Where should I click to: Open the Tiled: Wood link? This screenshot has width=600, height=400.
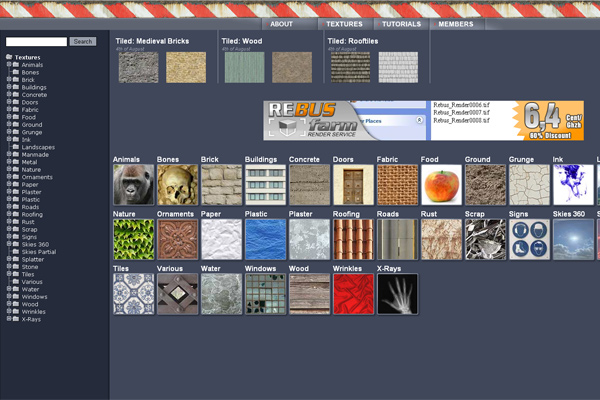pyautogui.click(x=242, y=41)
